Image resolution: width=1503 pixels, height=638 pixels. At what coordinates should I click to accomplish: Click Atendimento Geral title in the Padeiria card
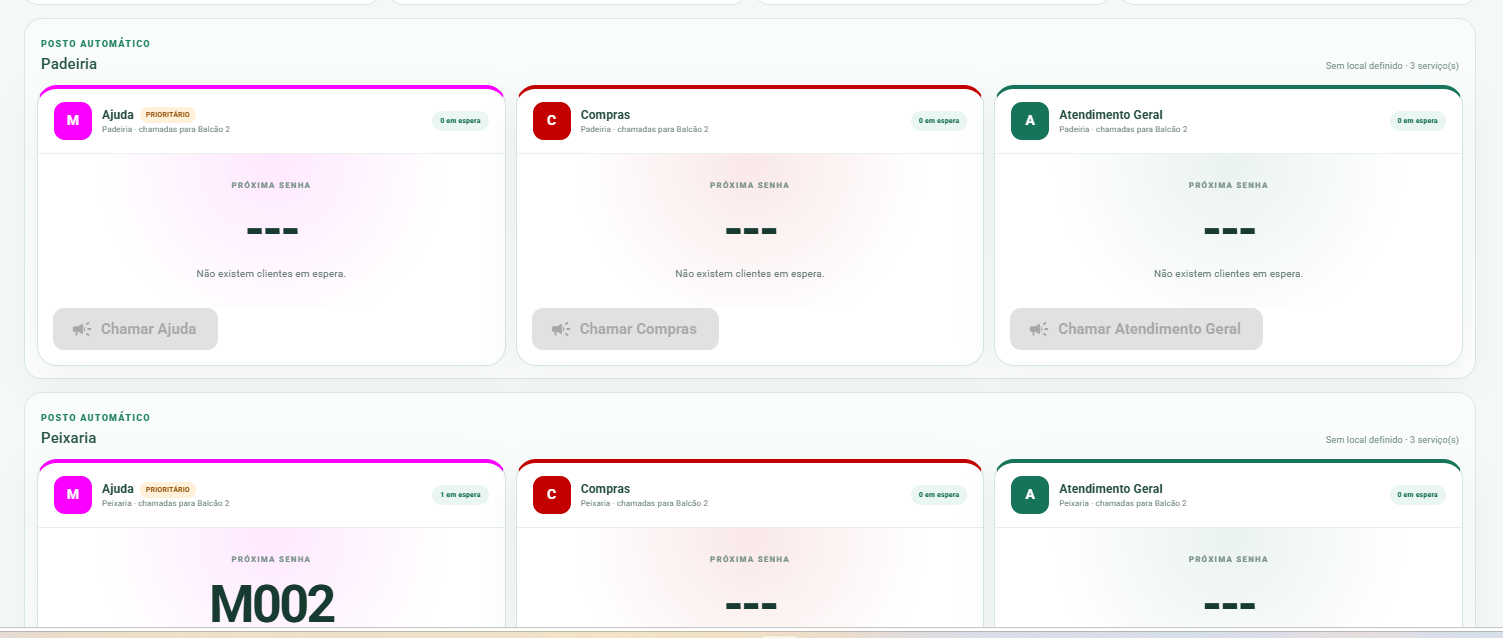point(1111,115)
